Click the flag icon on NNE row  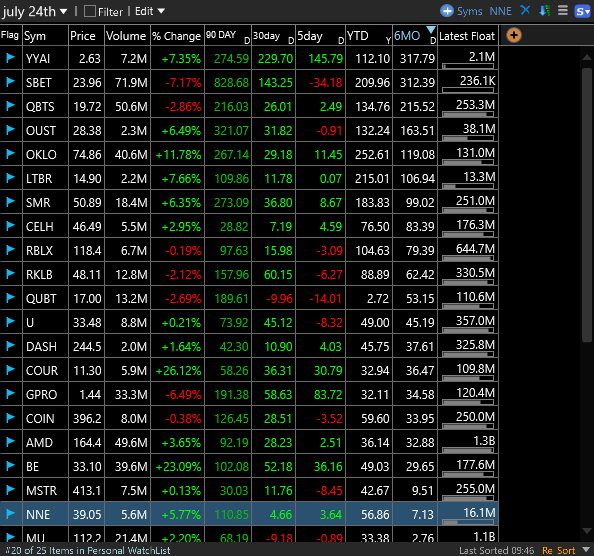[x=11, y=514]
